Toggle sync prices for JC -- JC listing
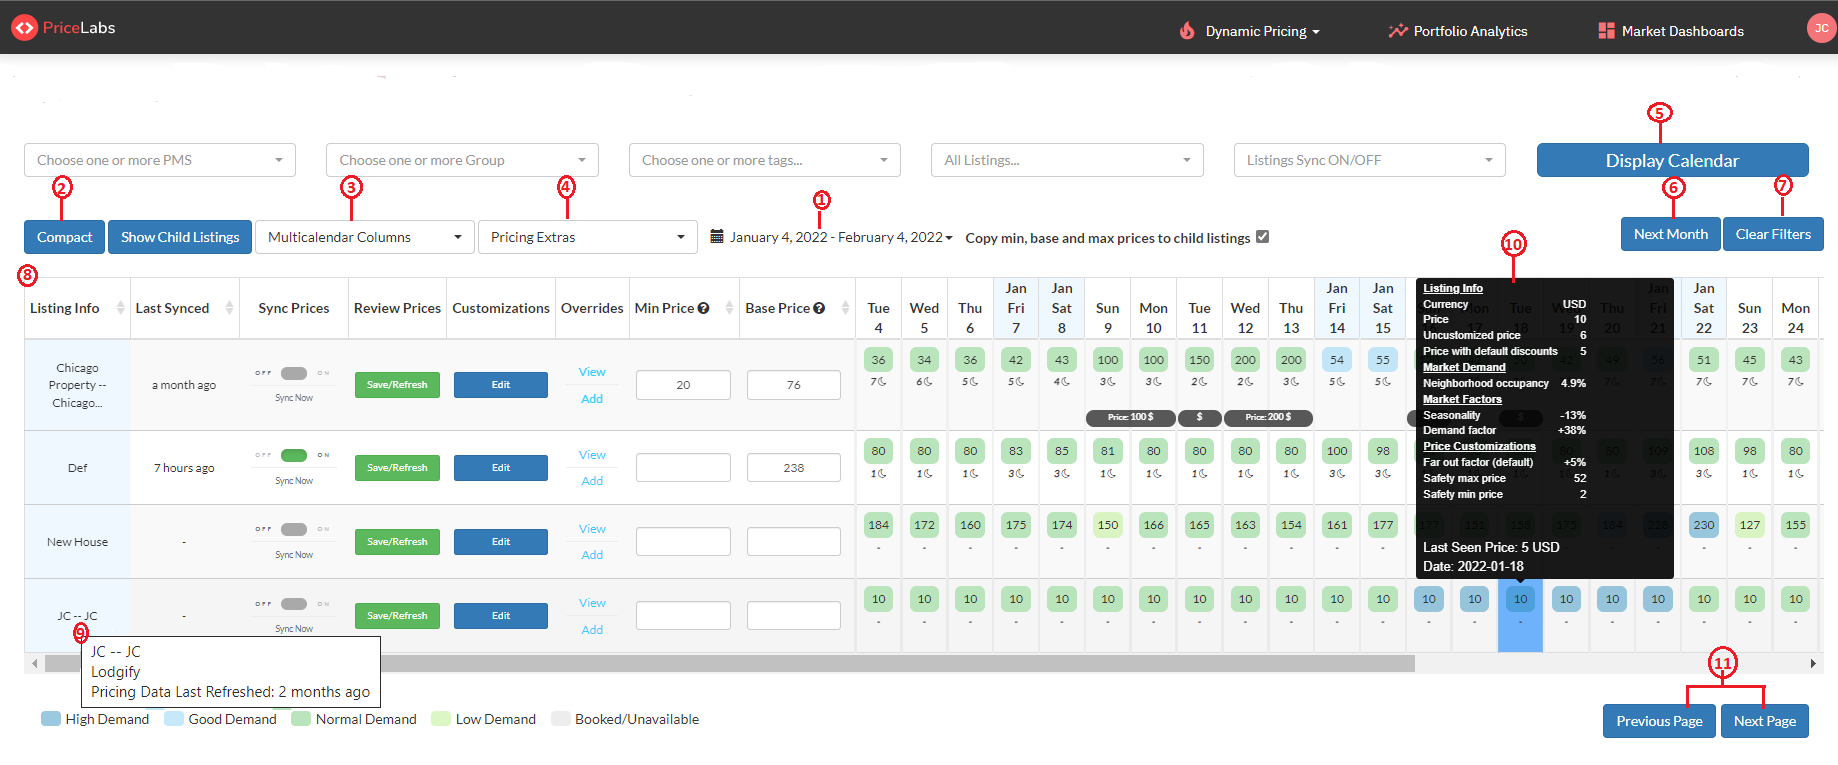The height and width of the screenshot is (765, 1838). 294,603
